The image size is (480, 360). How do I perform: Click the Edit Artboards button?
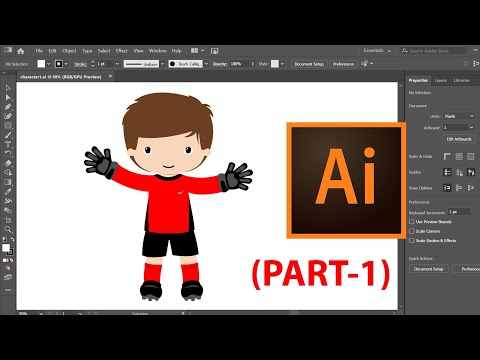coord(459,139)
